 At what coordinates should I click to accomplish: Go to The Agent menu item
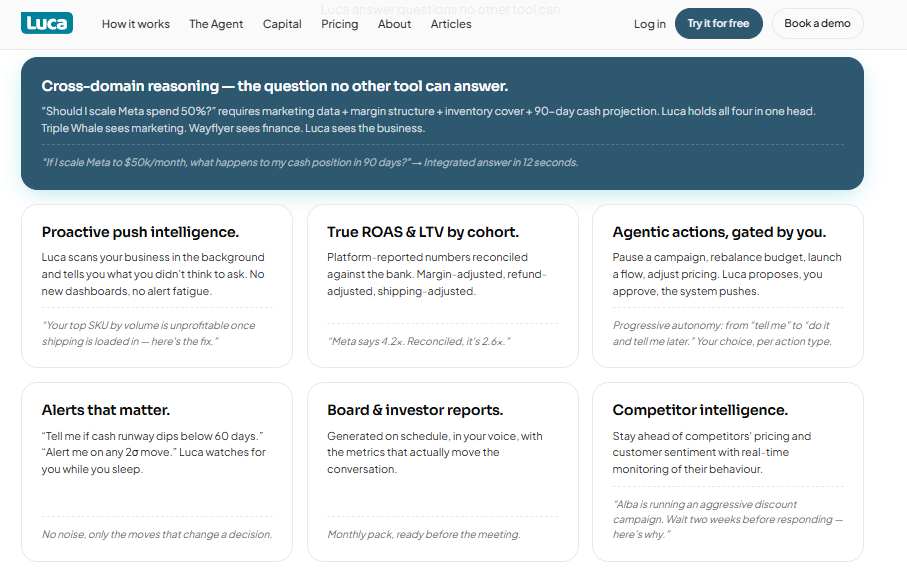click(x=216, y=24)
